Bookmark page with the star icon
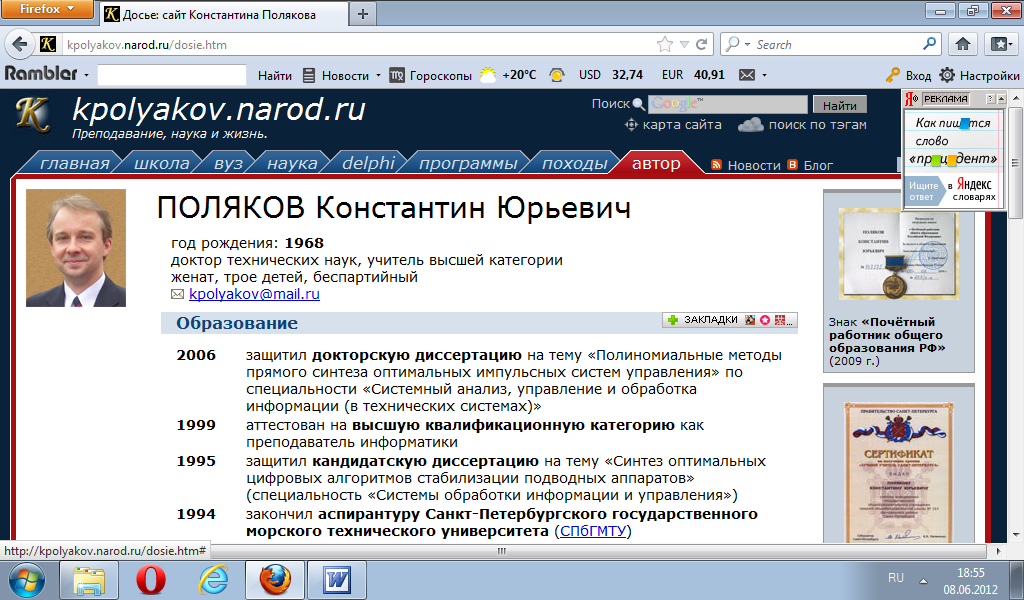 point(665,44)
